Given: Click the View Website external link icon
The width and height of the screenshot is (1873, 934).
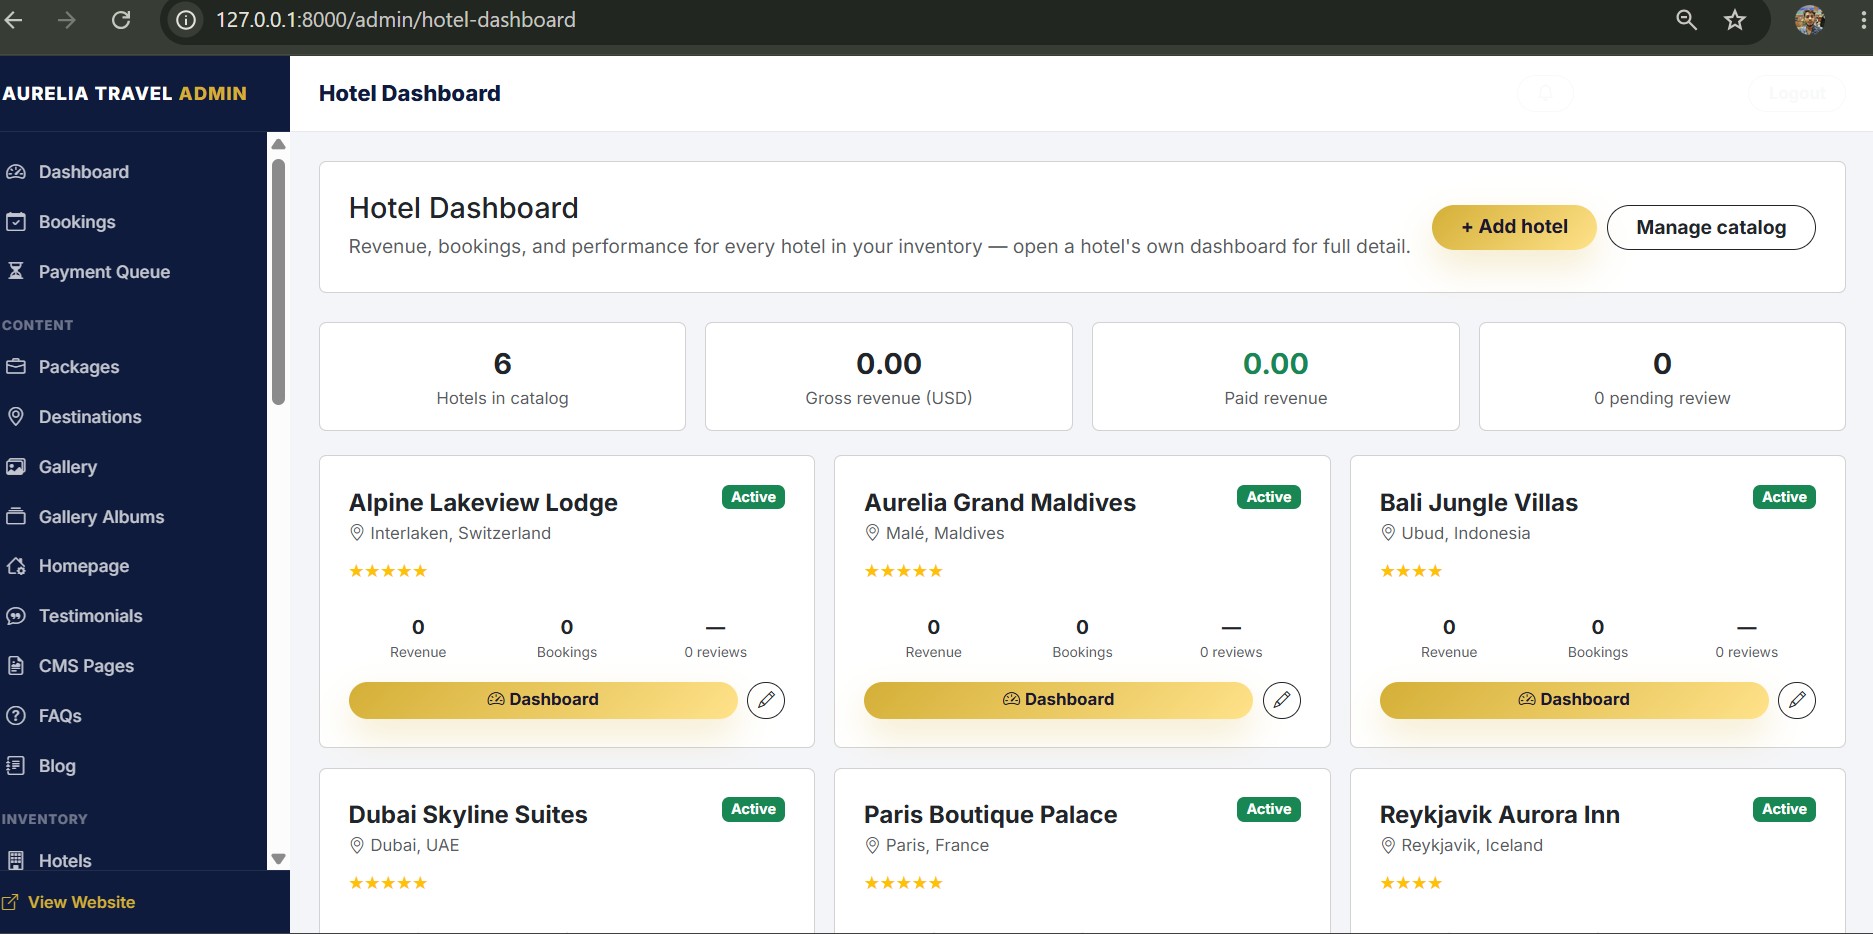Looking at the screenshot, I should (x=10, y=902).
